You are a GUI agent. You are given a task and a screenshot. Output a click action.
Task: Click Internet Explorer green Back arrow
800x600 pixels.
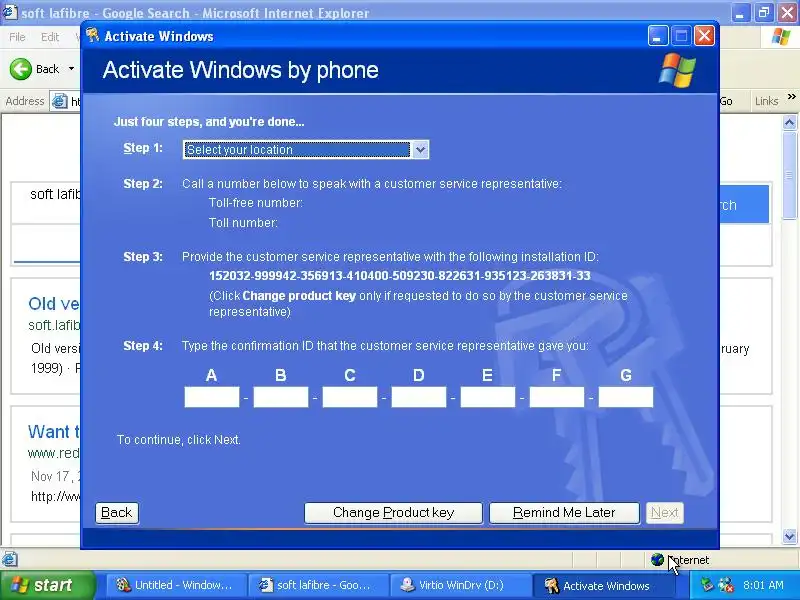(21, 69)
